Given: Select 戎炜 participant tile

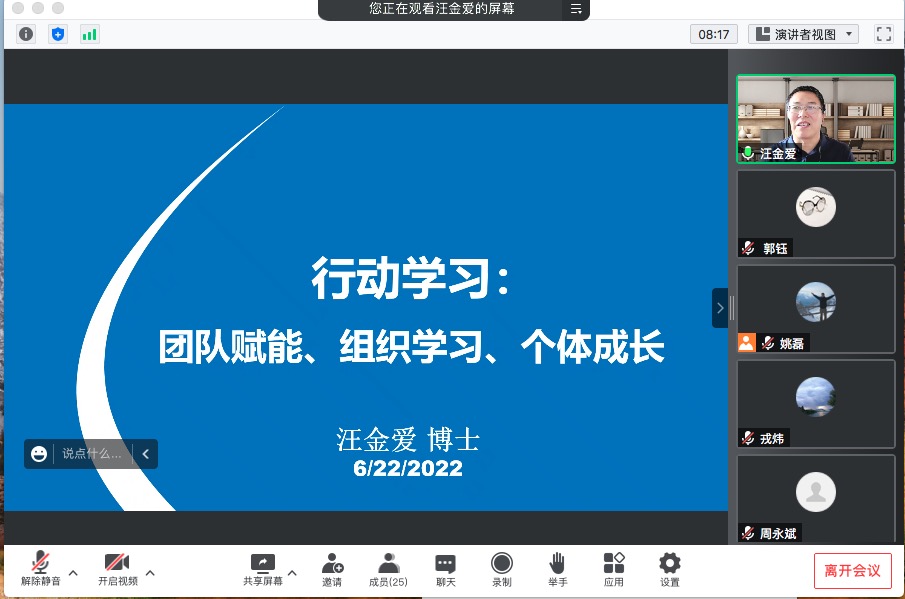Looking at the screenshot, I should [816, 404].
